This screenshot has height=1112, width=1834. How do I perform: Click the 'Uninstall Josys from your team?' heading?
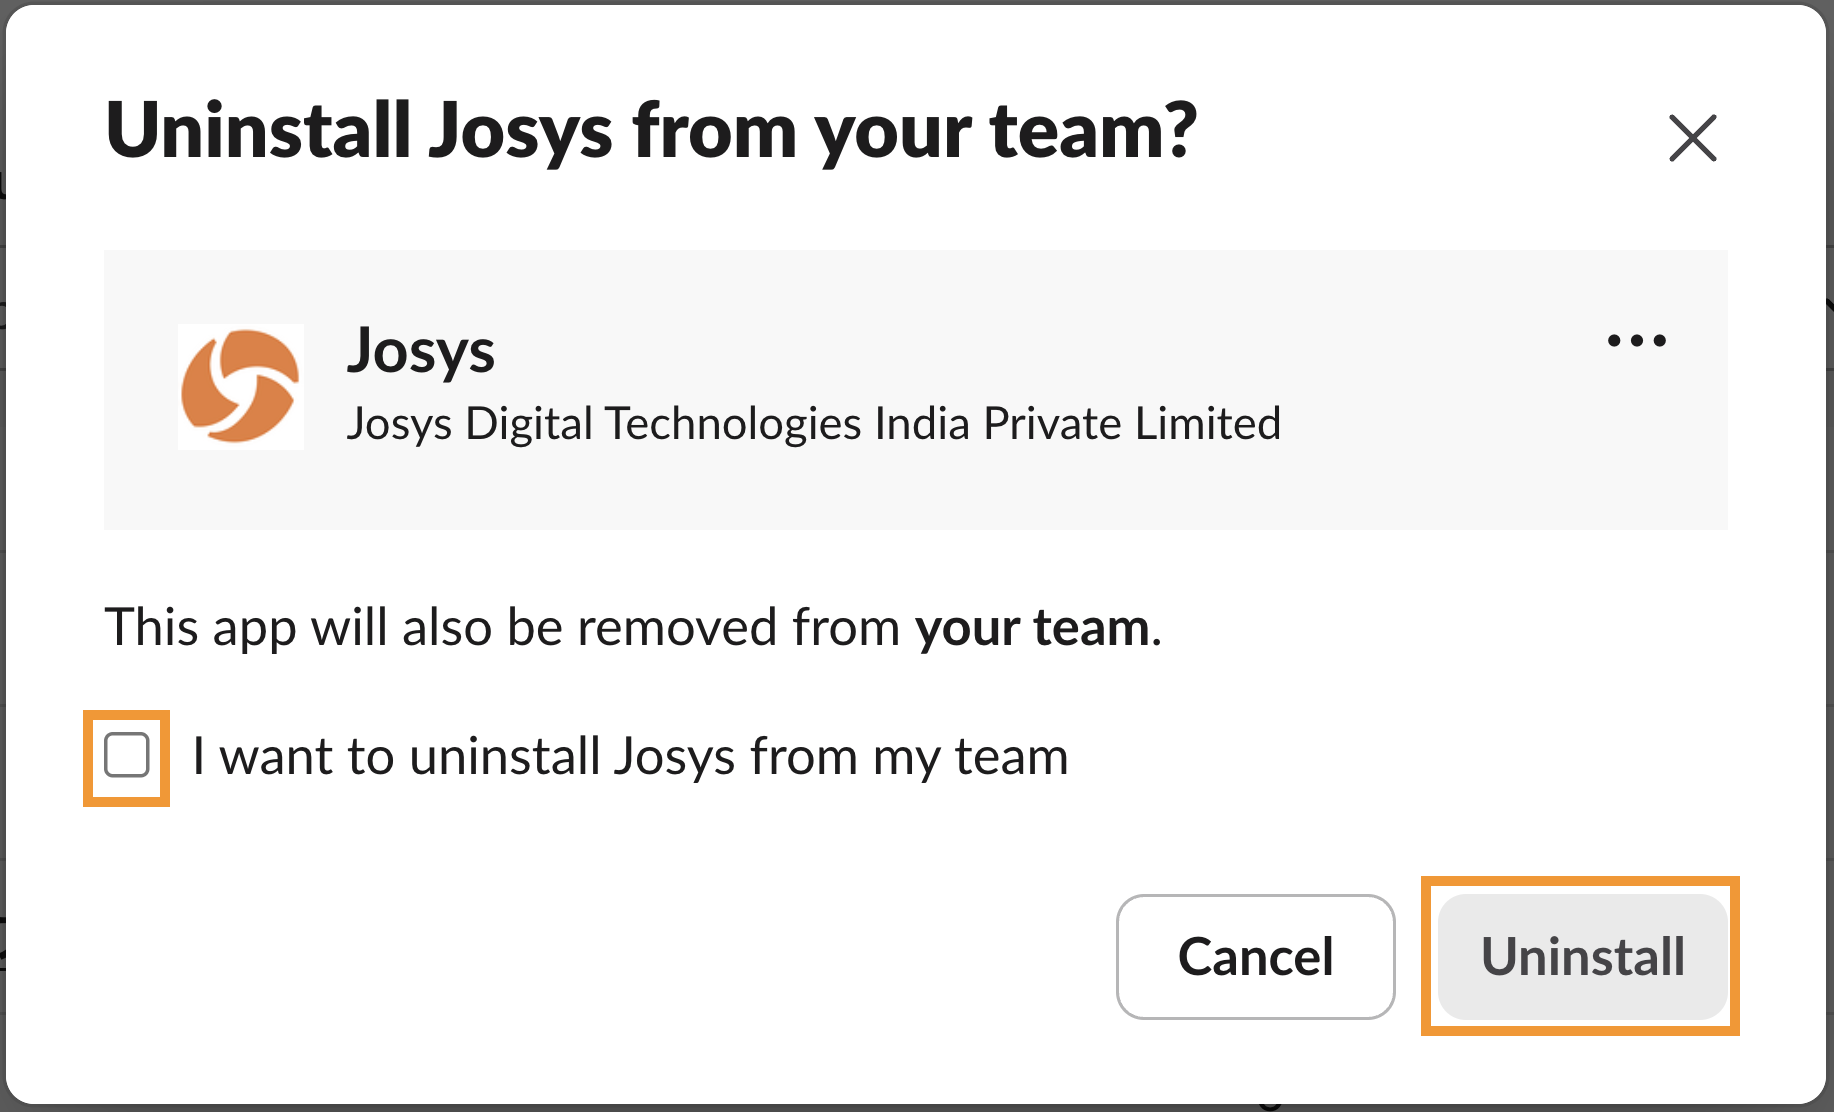(x=650, y=131)
